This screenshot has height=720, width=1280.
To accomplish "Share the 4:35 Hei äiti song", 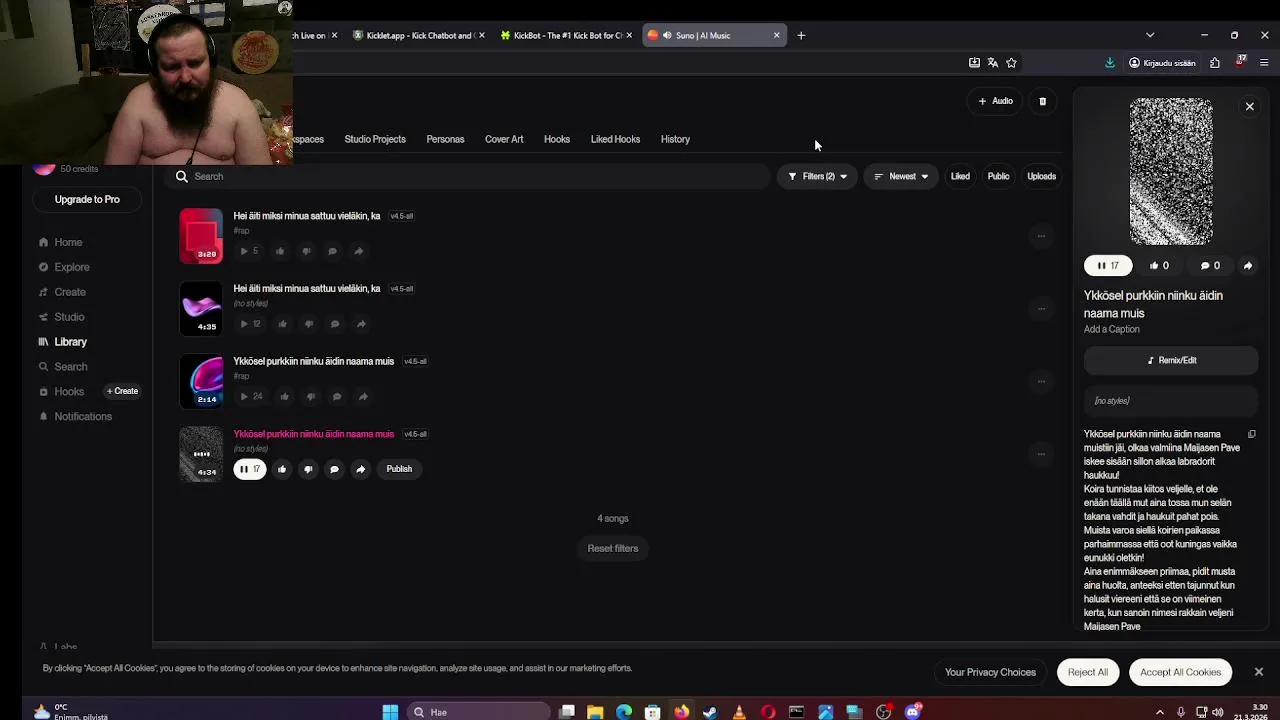I will coord(361,324).
